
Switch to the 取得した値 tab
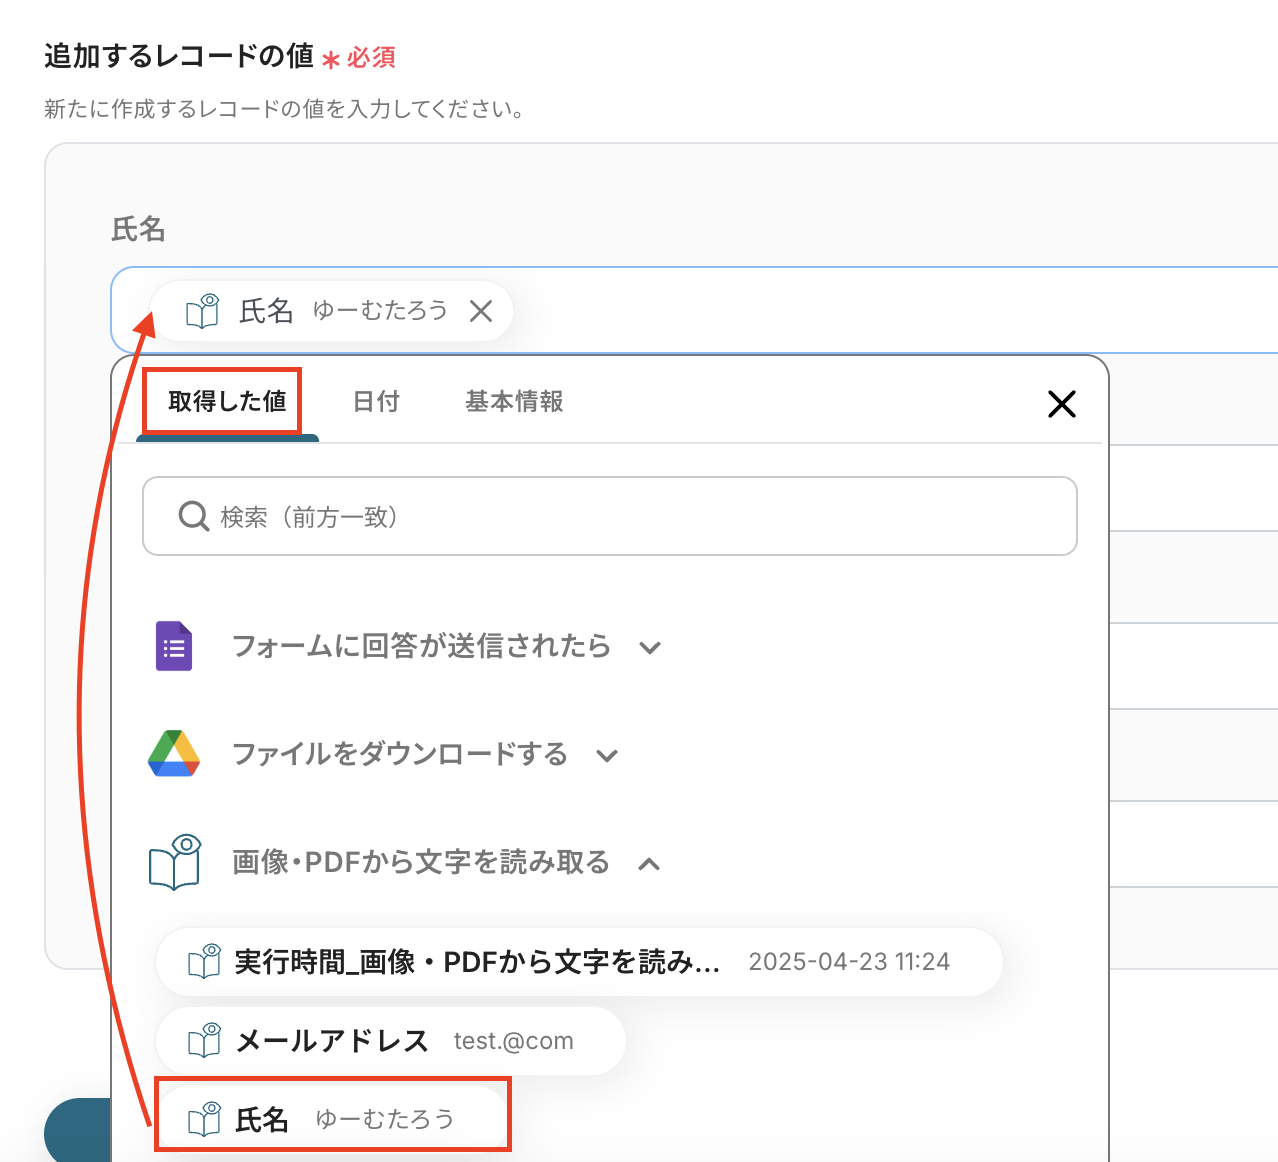pos(227,402)
